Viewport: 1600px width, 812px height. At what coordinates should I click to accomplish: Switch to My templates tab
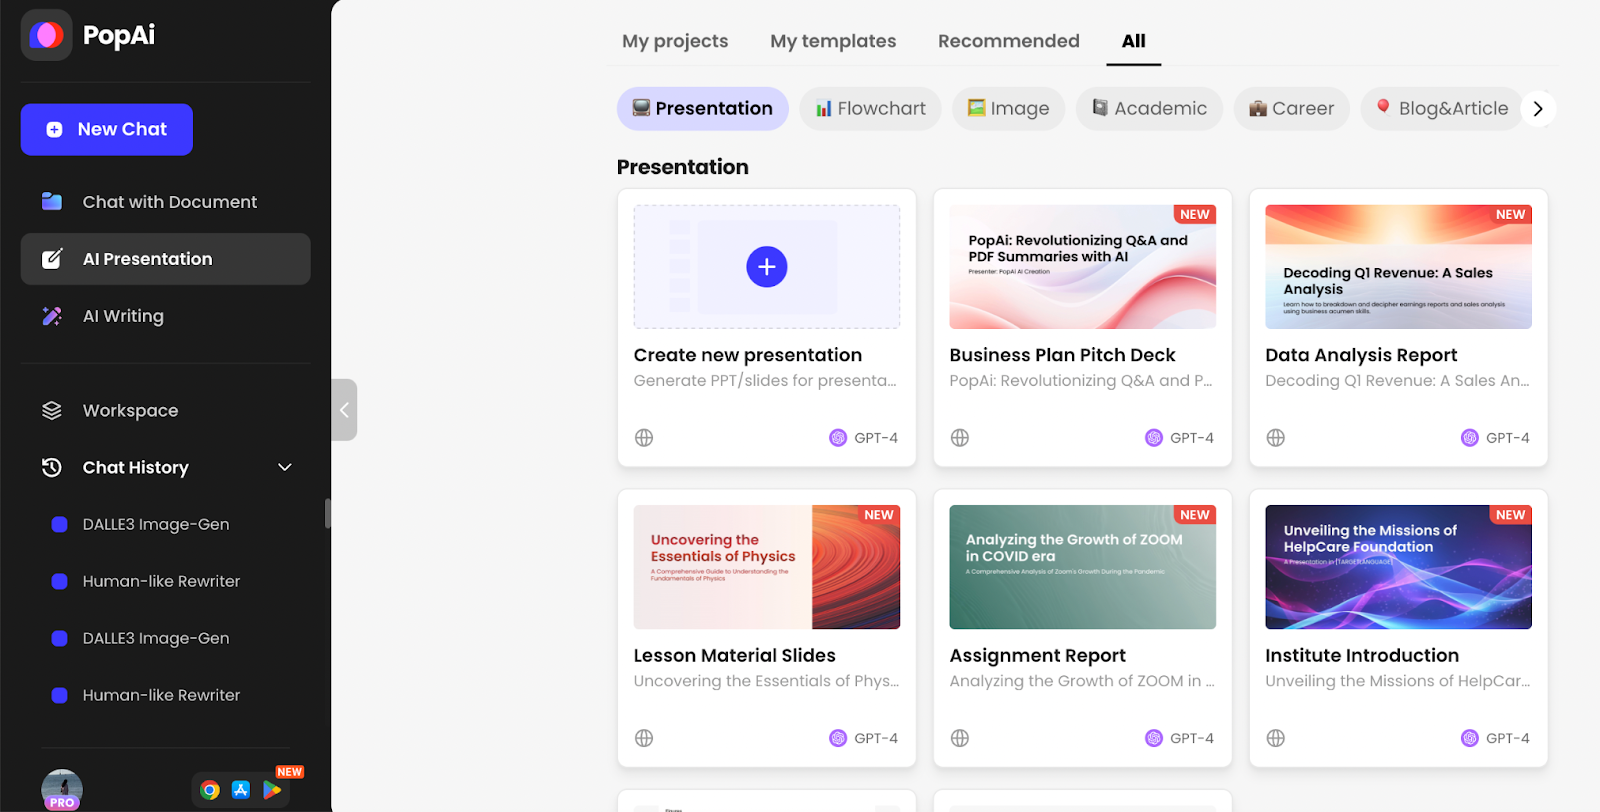click(x=833, y=41)
